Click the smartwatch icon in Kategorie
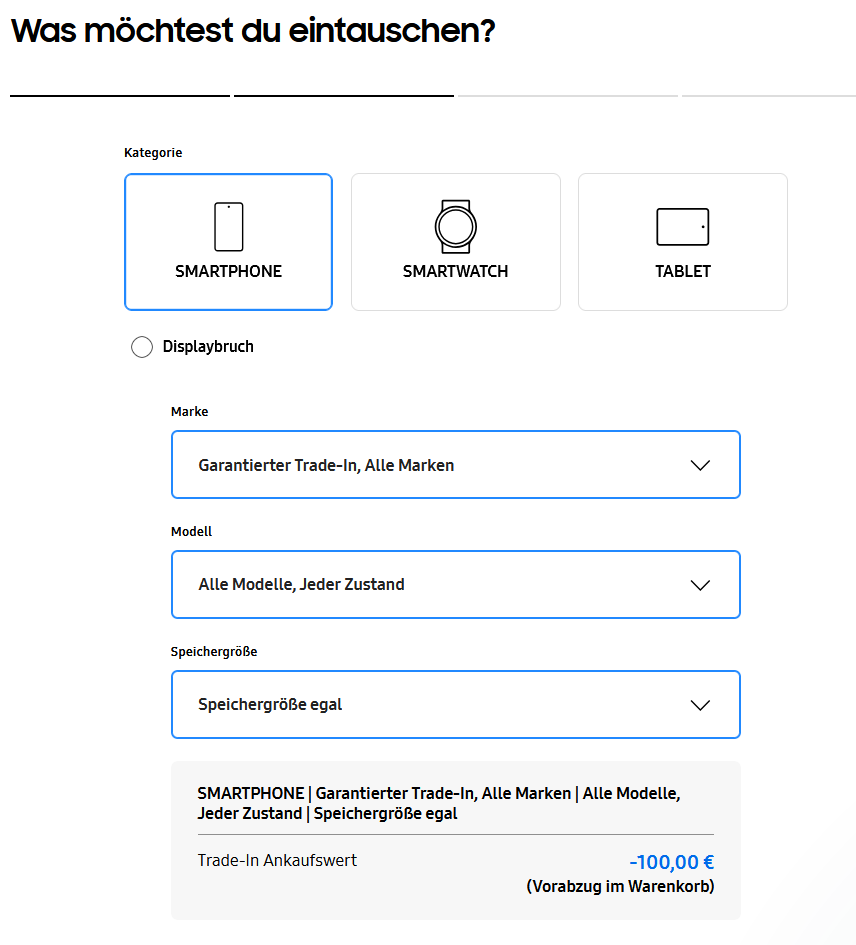This screenshot has width=856, height=945. 455,226
